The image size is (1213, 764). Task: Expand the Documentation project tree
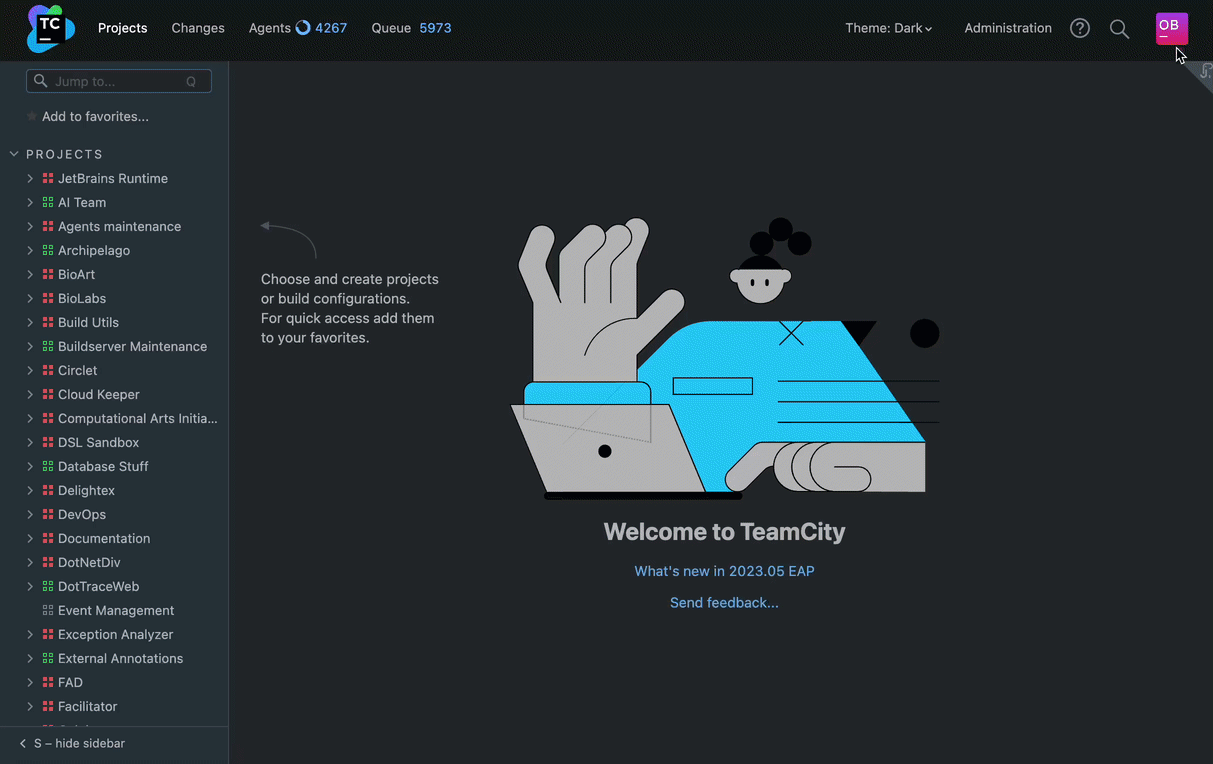(30, 539)
